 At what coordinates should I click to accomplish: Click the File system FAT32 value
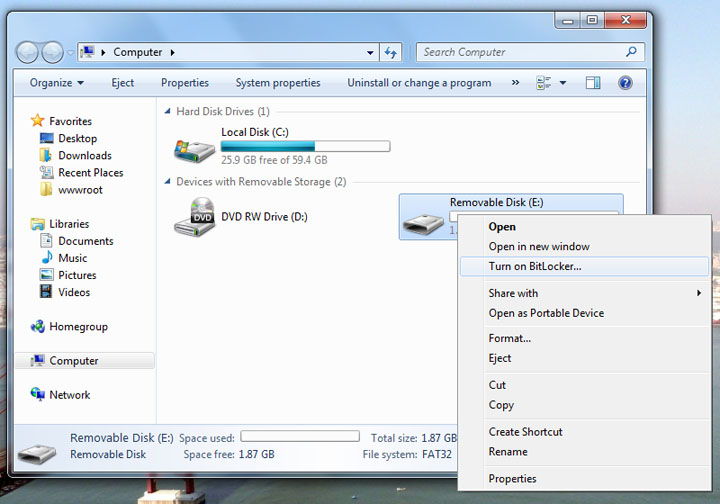(x=437, y=454)
